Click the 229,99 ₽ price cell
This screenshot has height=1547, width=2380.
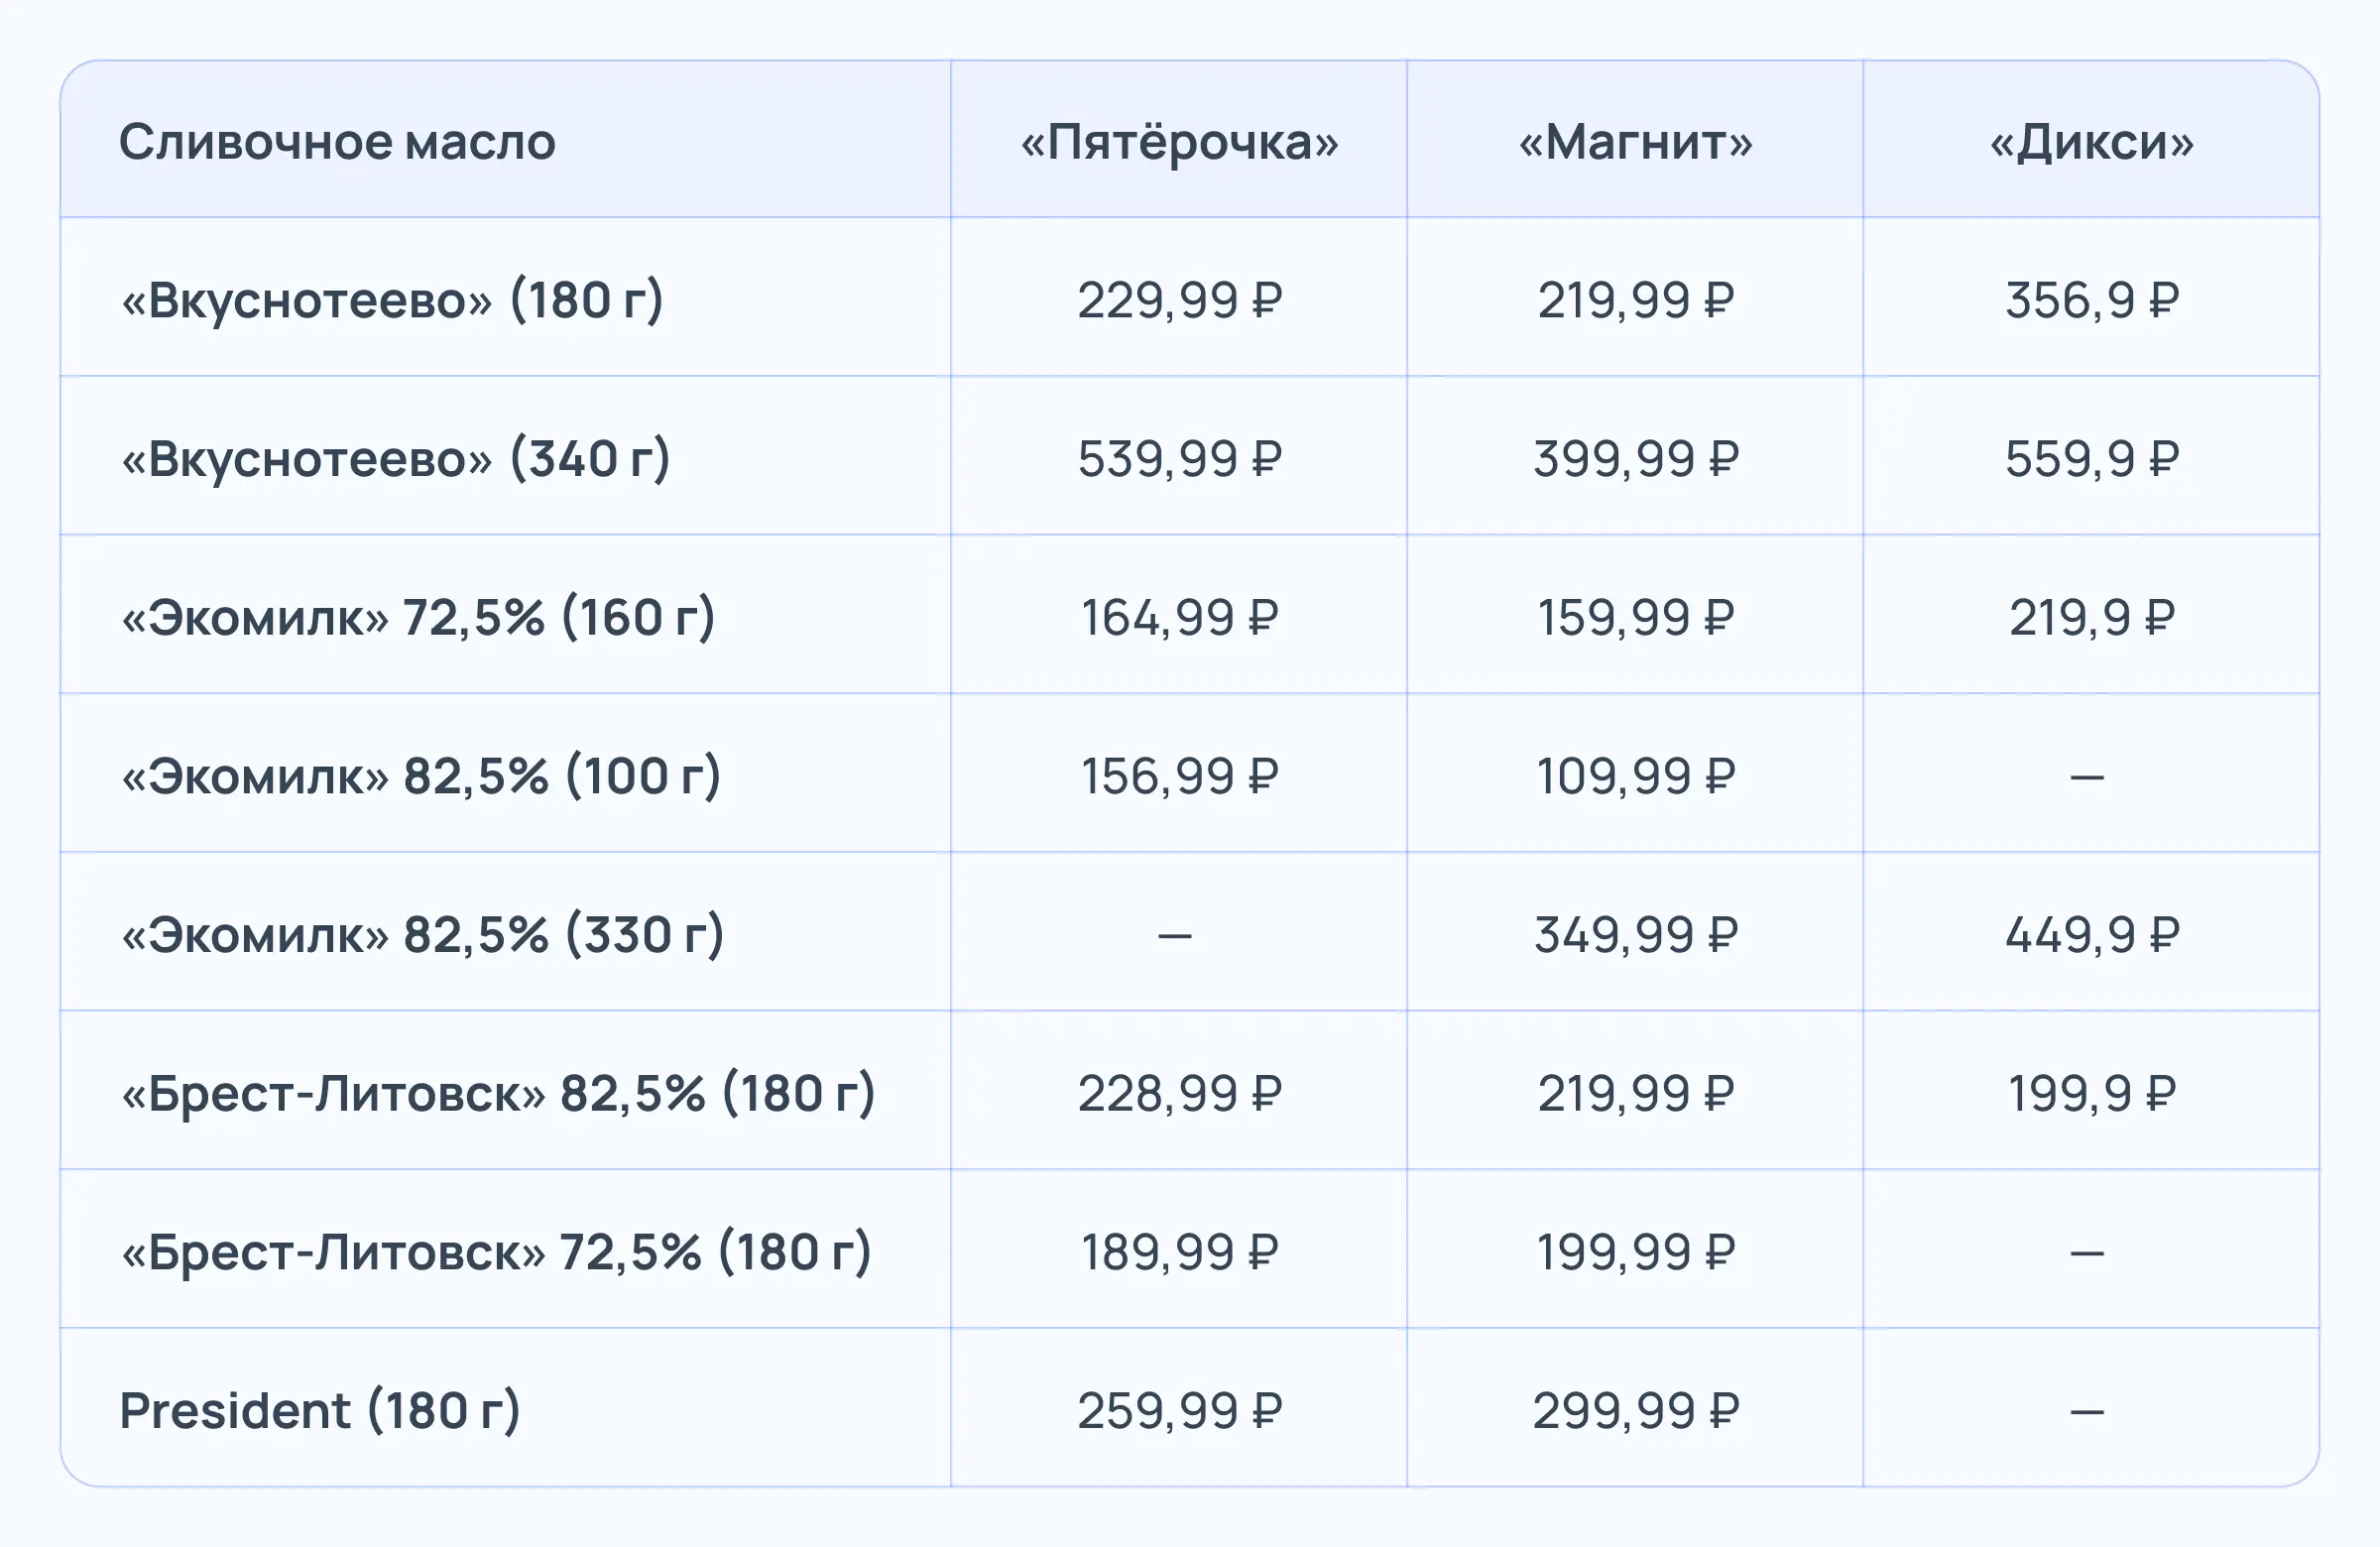click(x=1179, y=300)
